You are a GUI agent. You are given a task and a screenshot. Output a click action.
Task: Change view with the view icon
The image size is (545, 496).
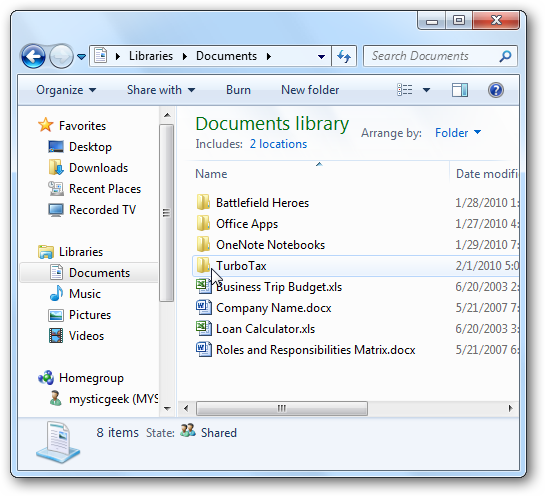(405, 90)
